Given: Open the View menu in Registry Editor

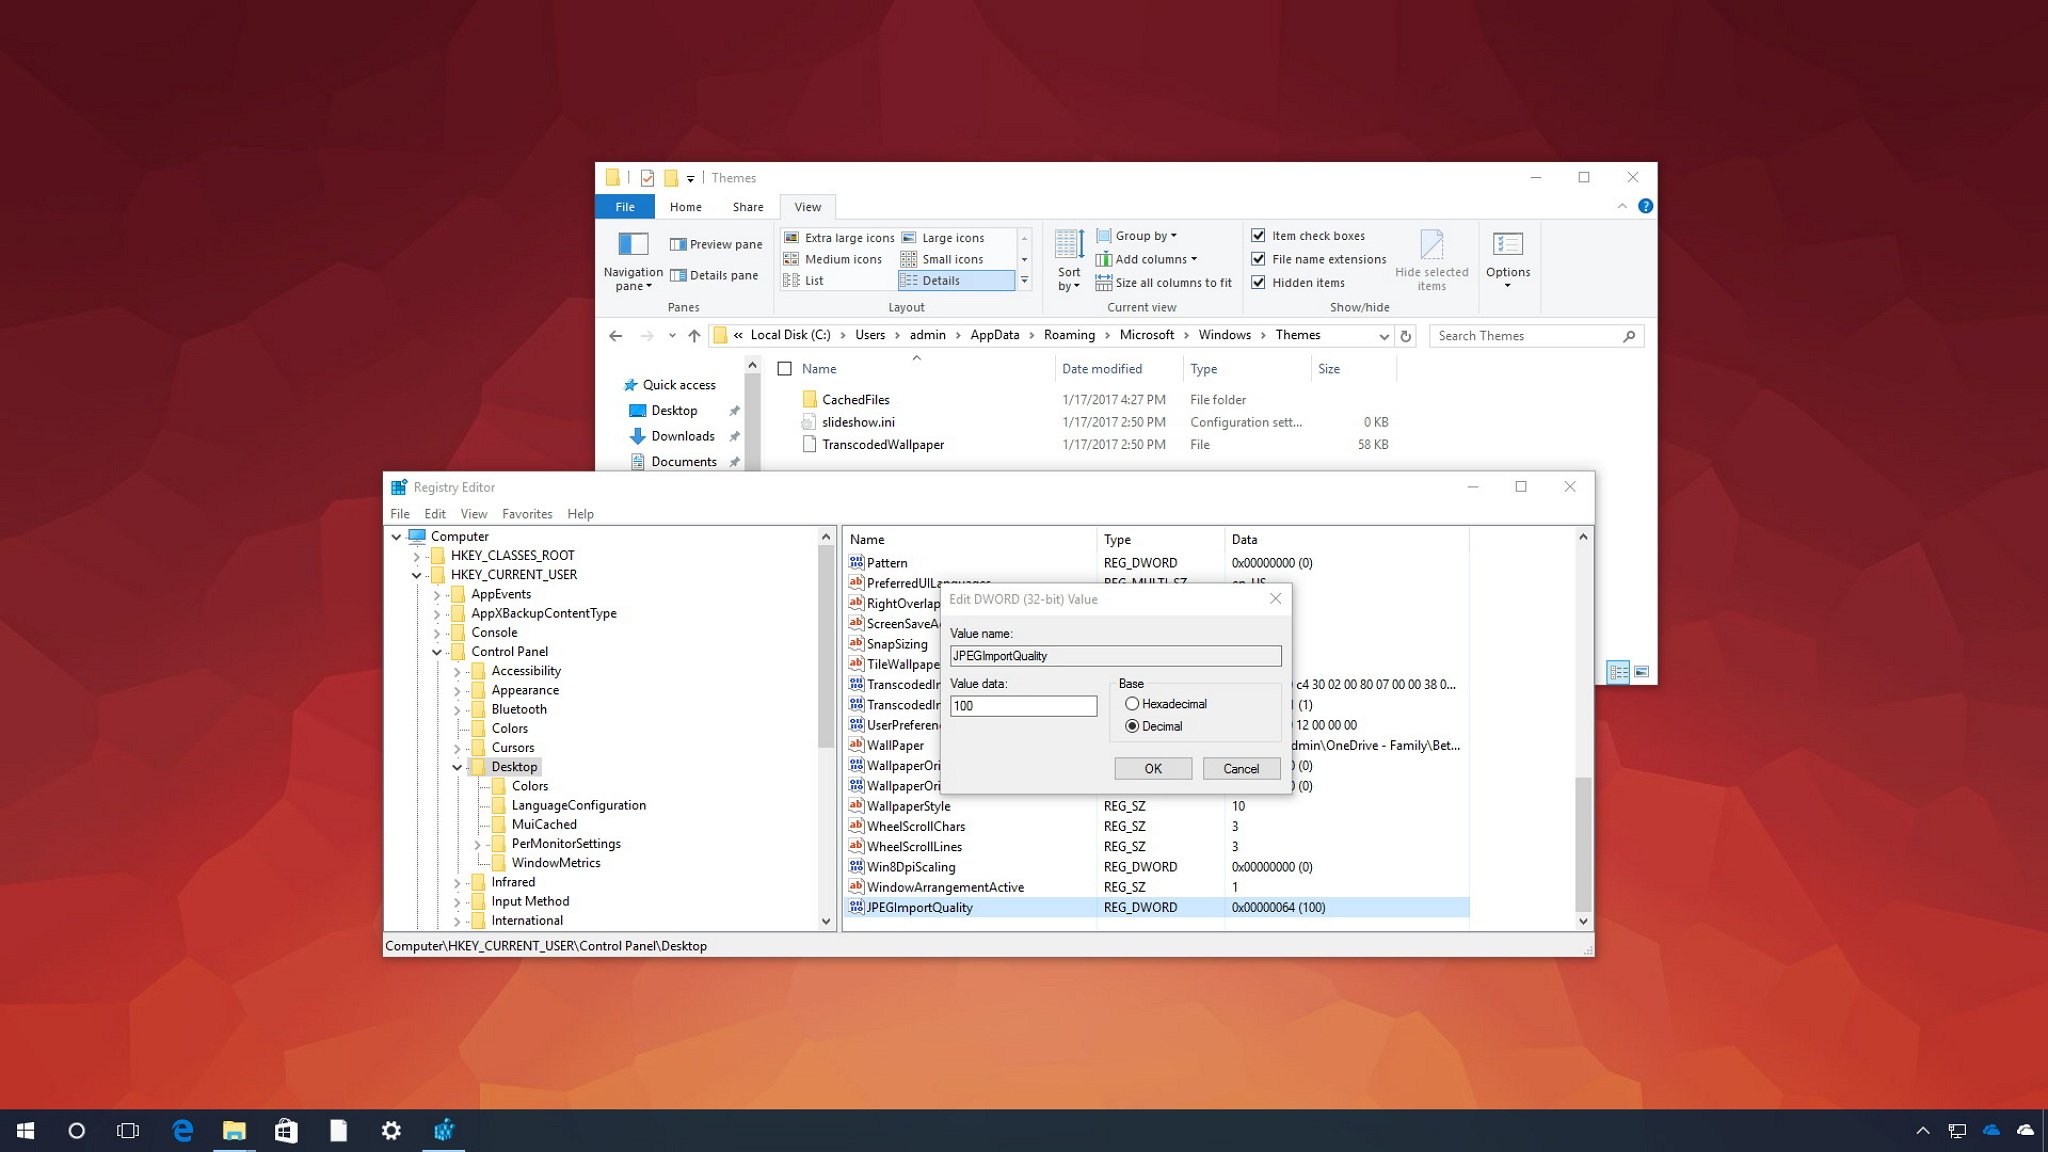Looking at the screenshot, I should pyautogui.click(x=473, y=512).
